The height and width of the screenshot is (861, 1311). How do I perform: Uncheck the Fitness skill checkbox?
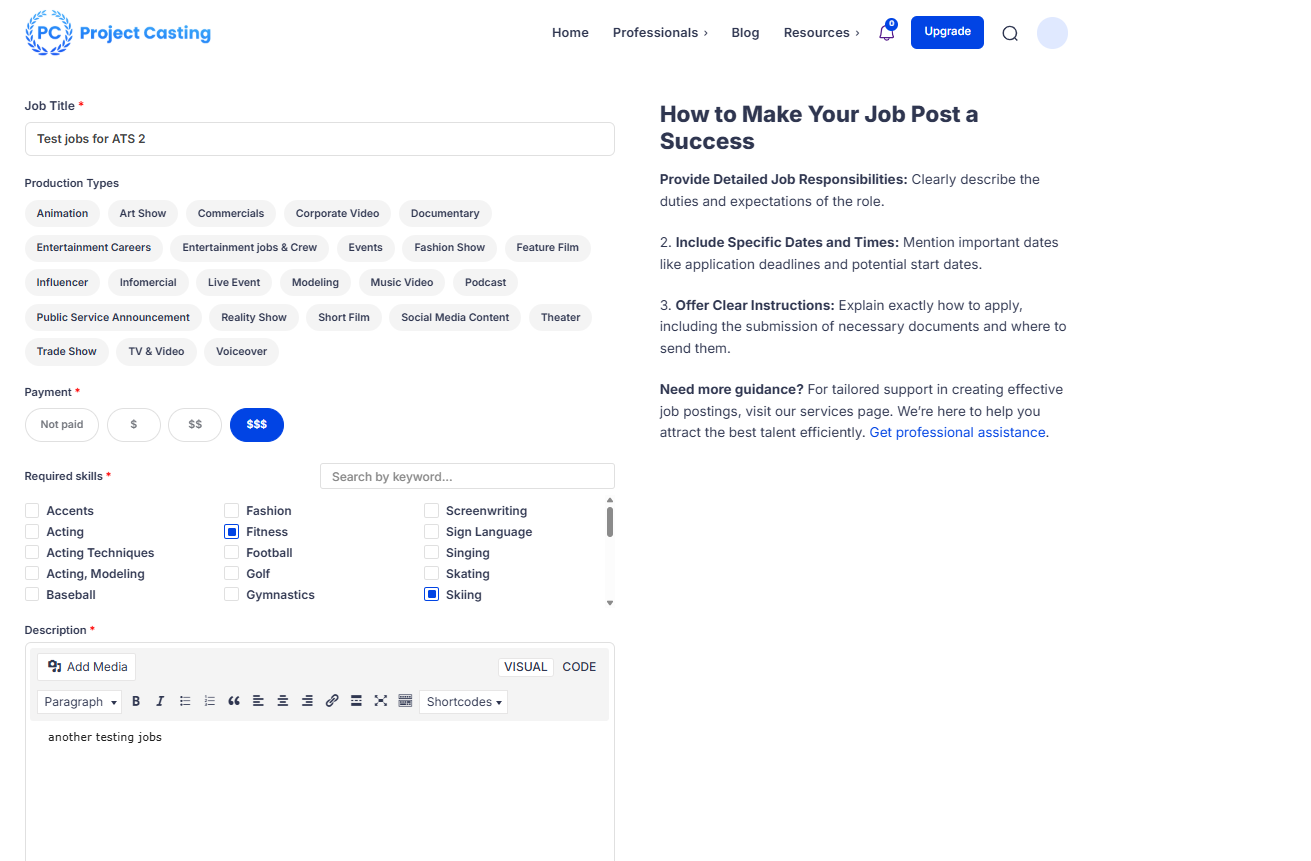232,532
